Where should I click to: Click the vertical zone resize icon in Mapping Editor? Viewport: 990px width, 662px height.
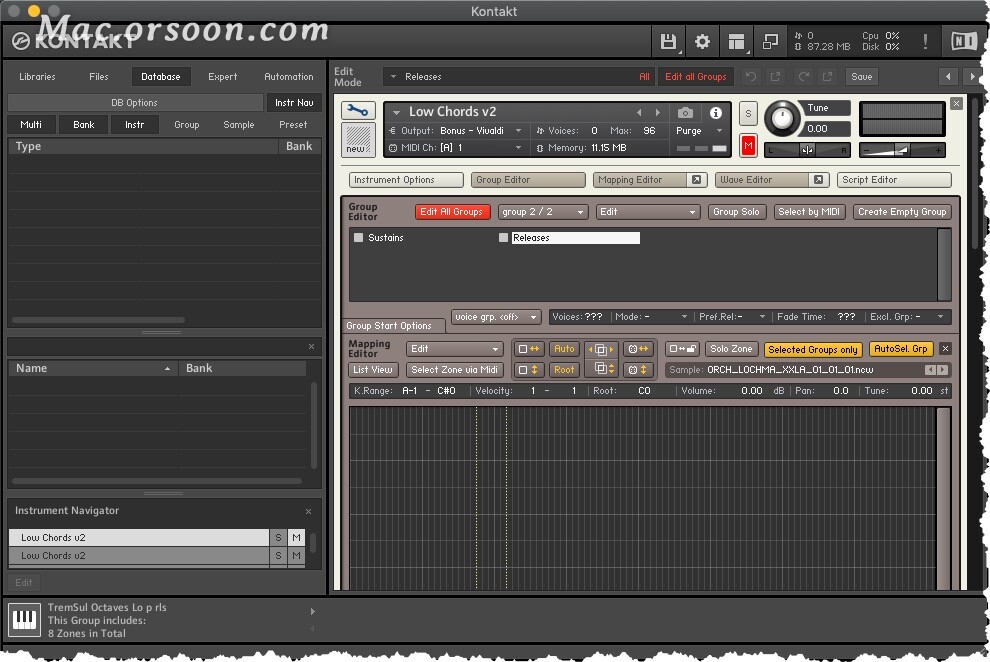(x=529, y=370)
